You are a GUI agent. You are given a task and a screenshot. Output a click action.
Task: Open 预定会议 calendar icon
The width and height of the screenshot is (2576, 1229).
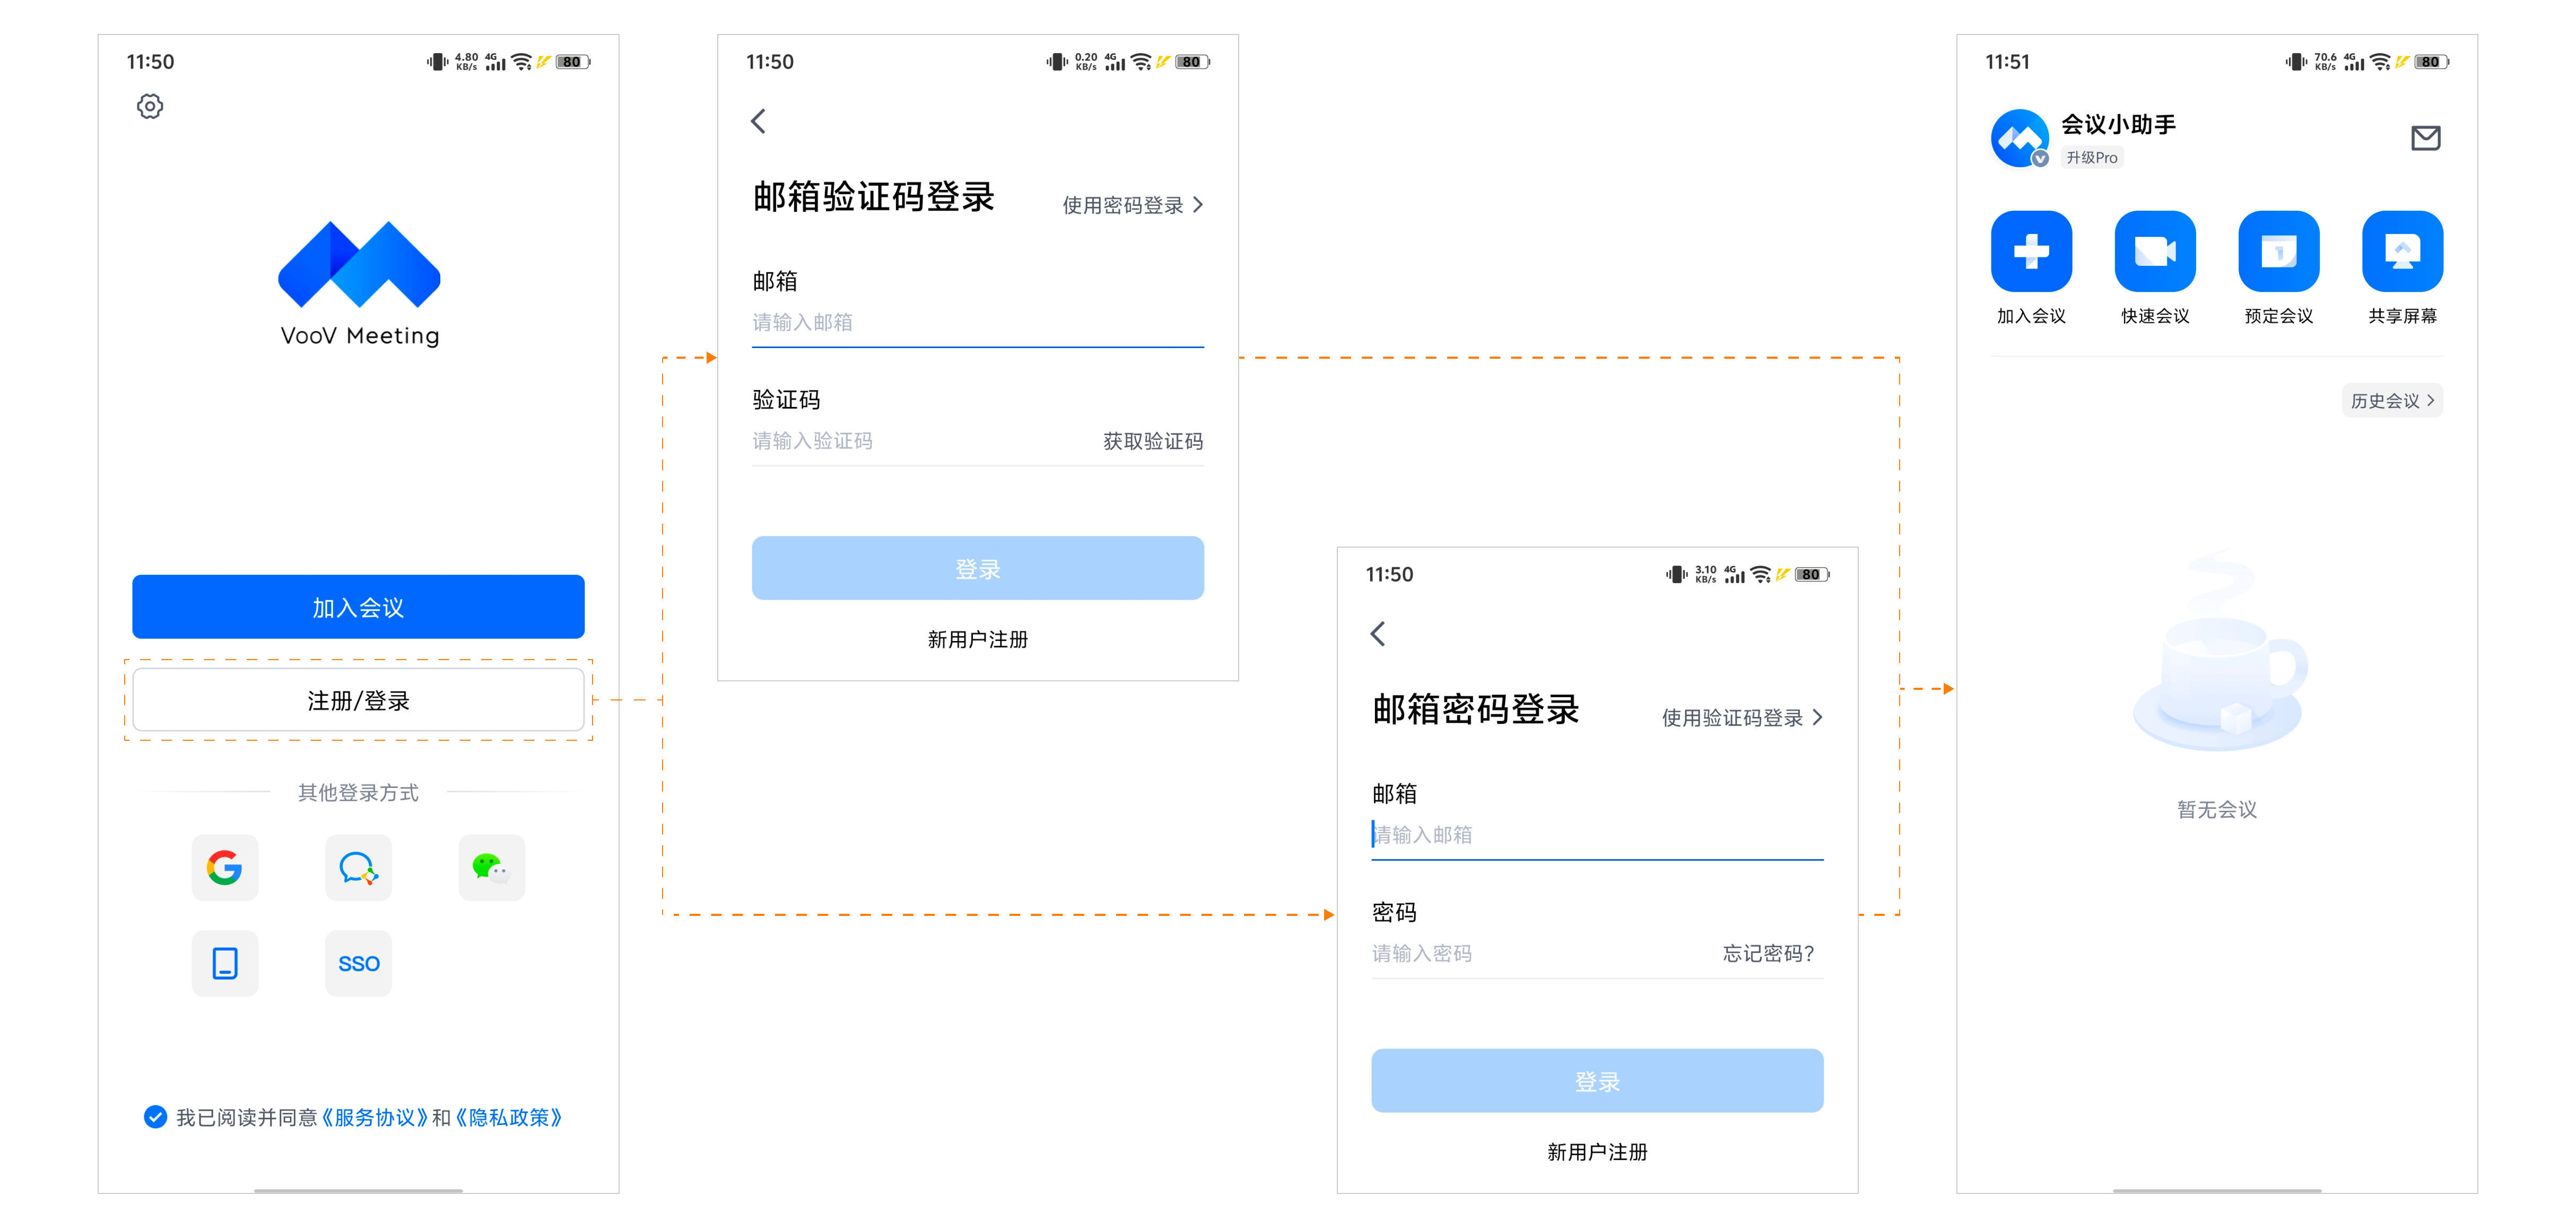coord(2278,251)
